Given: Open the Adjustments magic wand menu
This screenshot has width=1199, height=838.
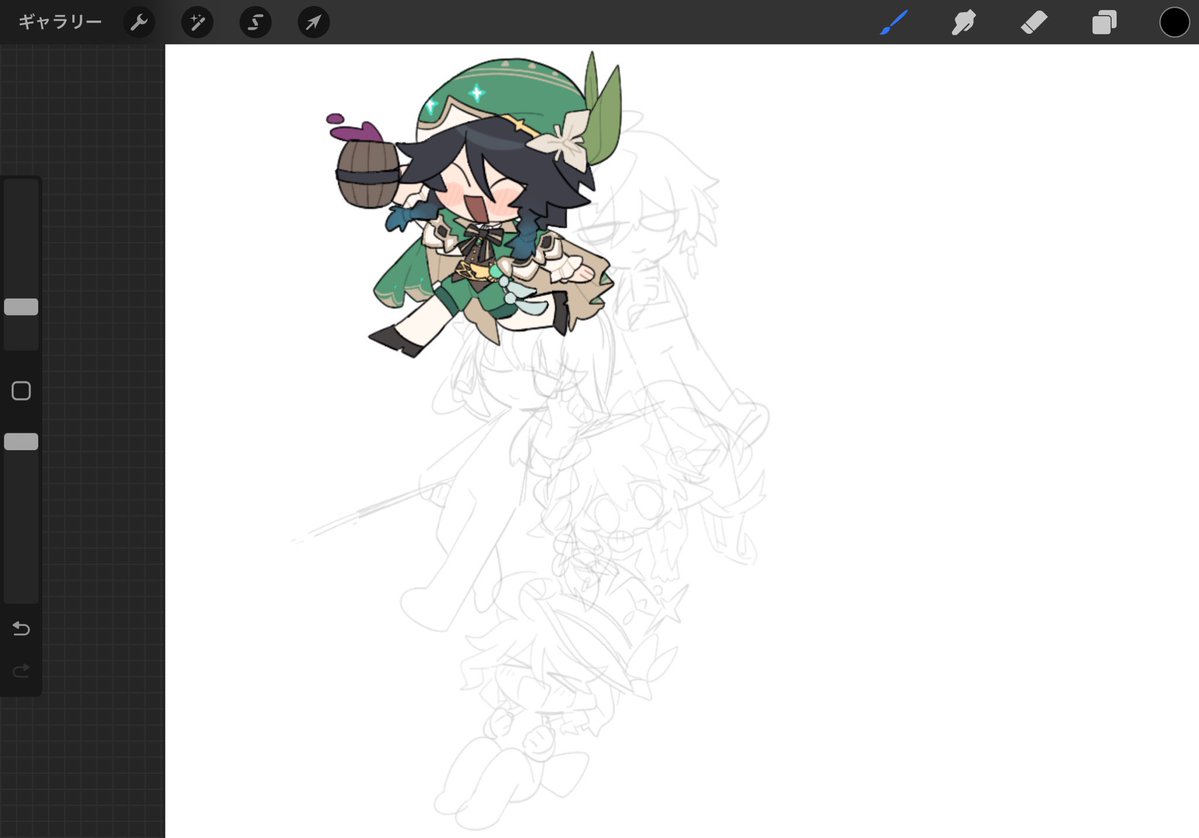Looking at the screenshot, I should tap(197, 22).
